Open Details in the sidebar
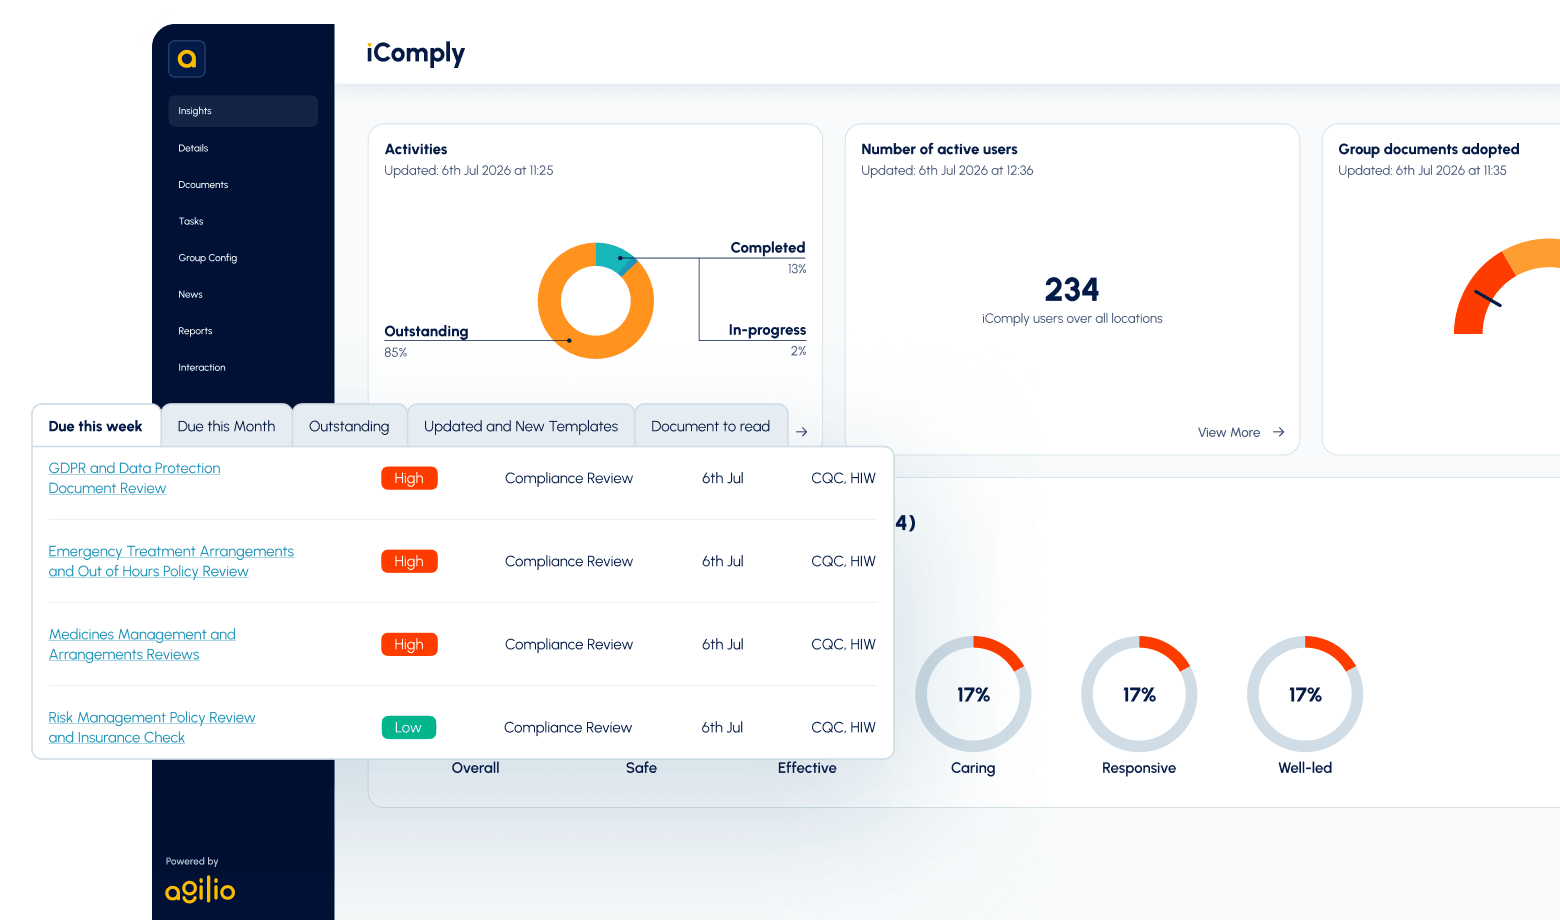 click(x=193, y=148)
